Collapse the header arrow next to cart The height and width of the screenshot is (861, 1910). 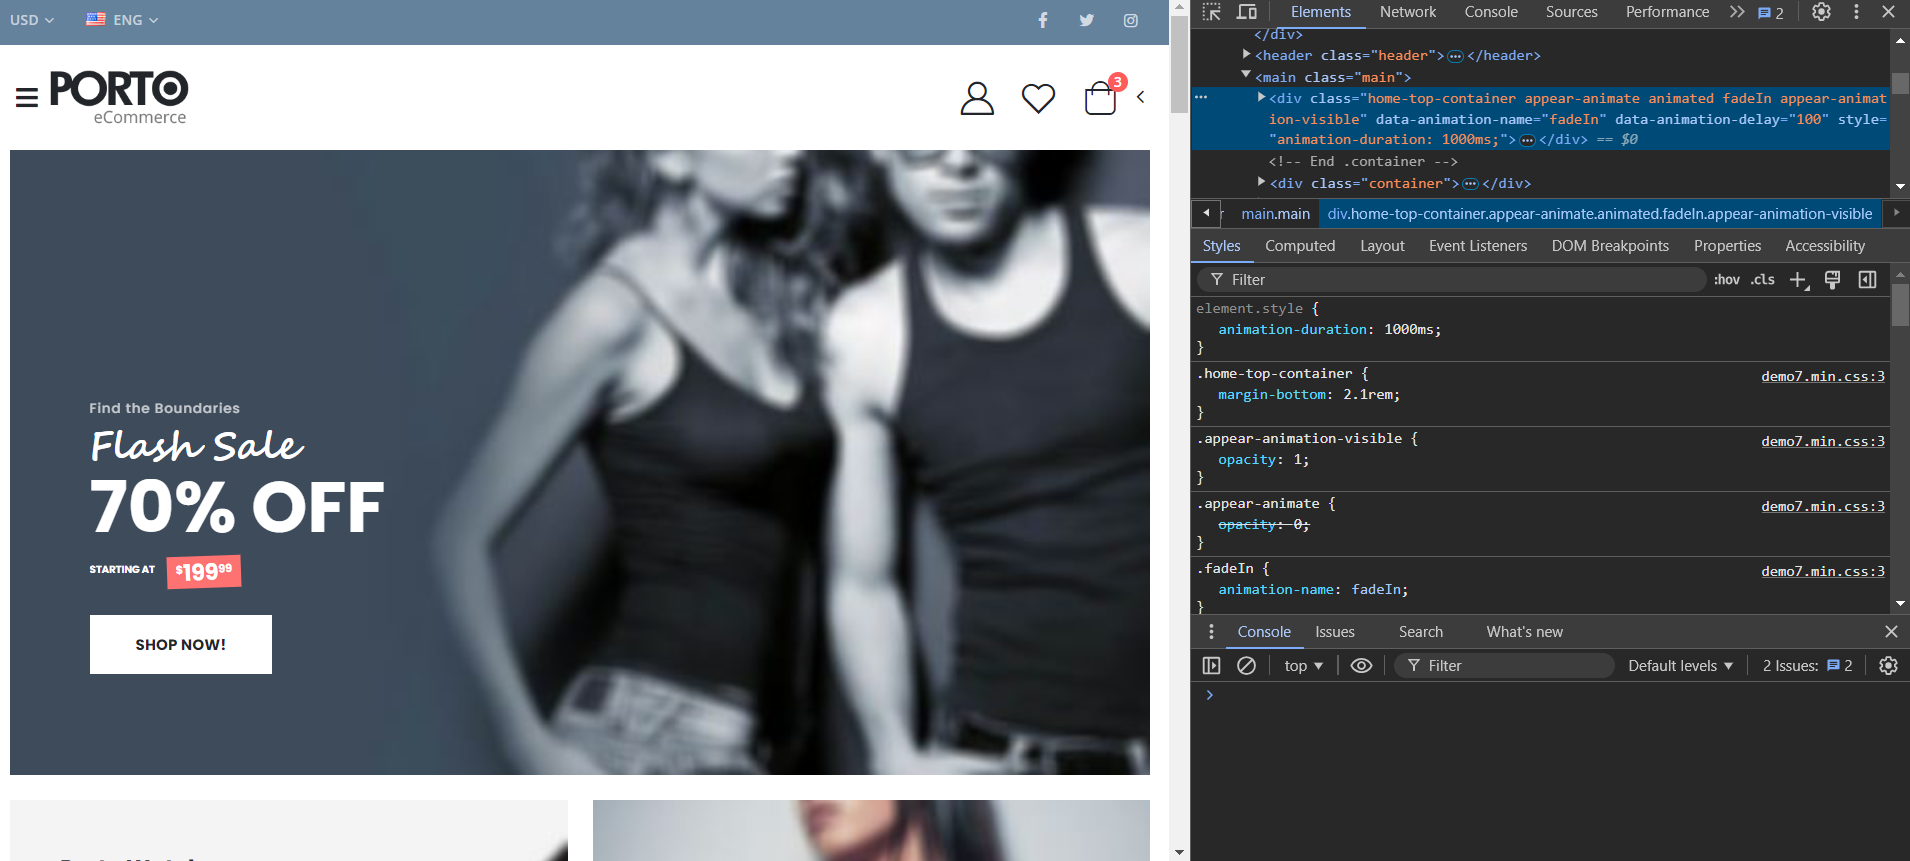pyautogui.click(x=1140, y=97)
